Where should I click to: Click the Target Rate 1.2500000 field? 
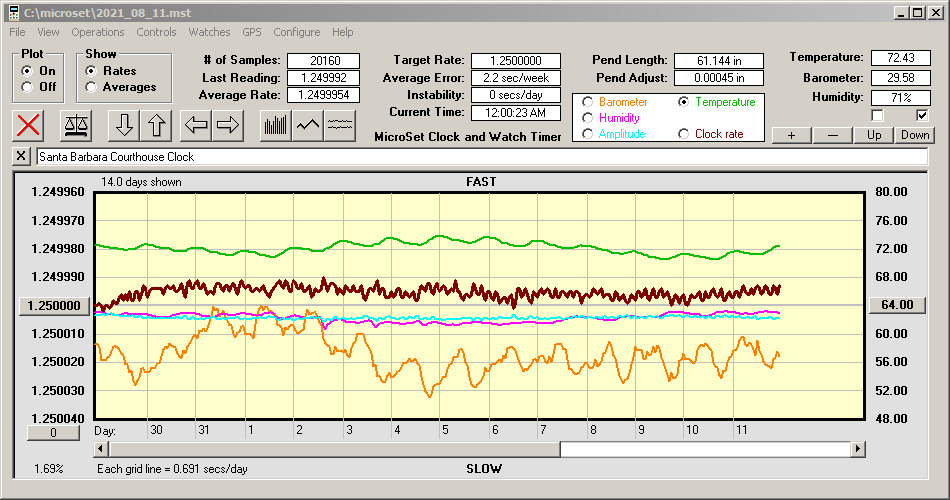point(516,61)
